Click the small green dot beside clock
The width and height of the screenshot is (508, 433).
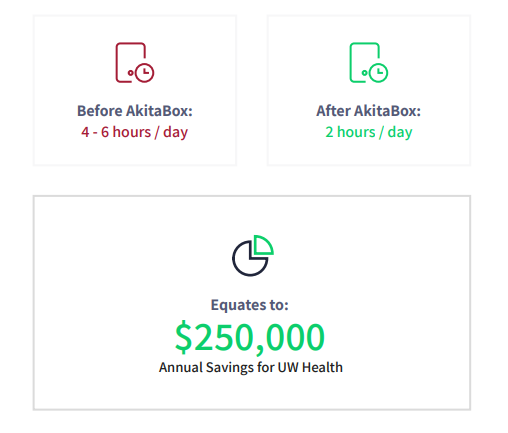click(364, 73)
